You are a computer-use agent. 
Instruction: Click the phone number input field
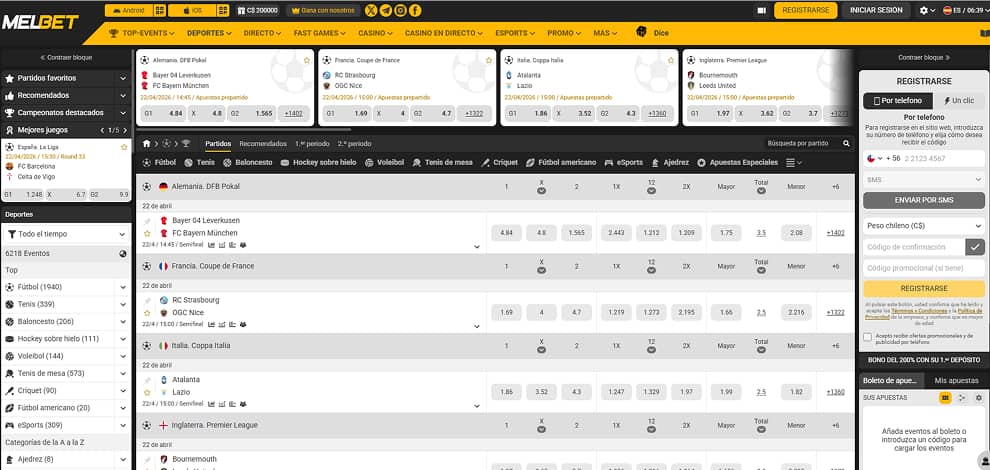(943, 159)
